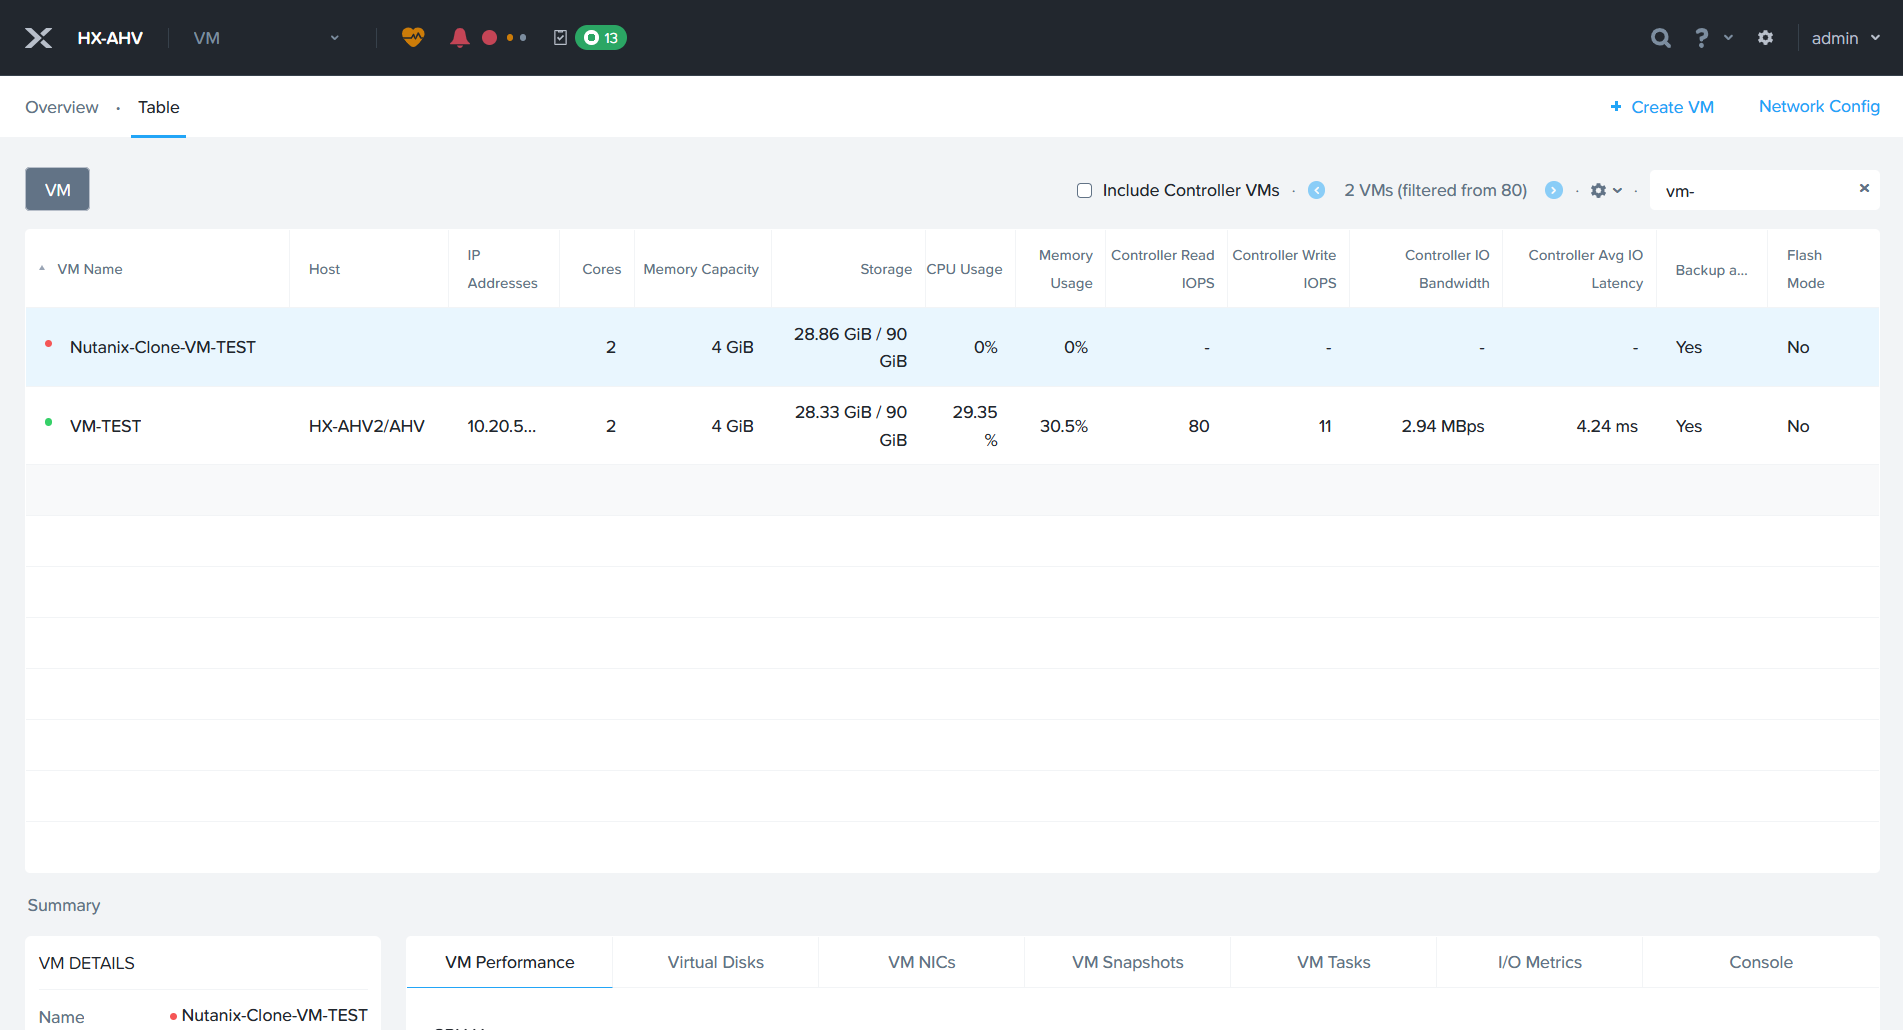This screenshot has height=1030, width=1903.
Task: Select the VM-TEST table row
Action: 105,426
